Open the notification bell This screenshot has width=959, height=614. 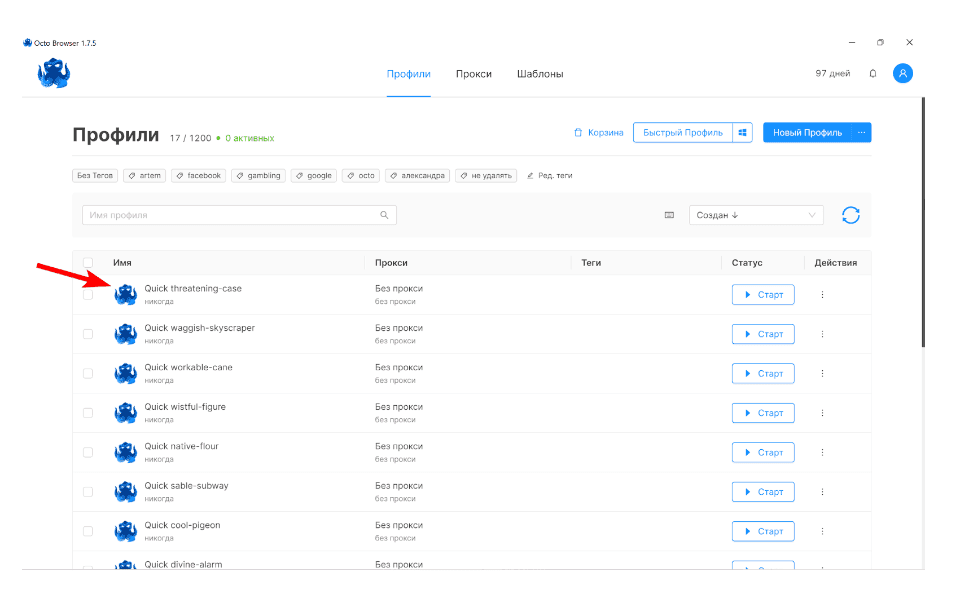[x=871, y=73]
